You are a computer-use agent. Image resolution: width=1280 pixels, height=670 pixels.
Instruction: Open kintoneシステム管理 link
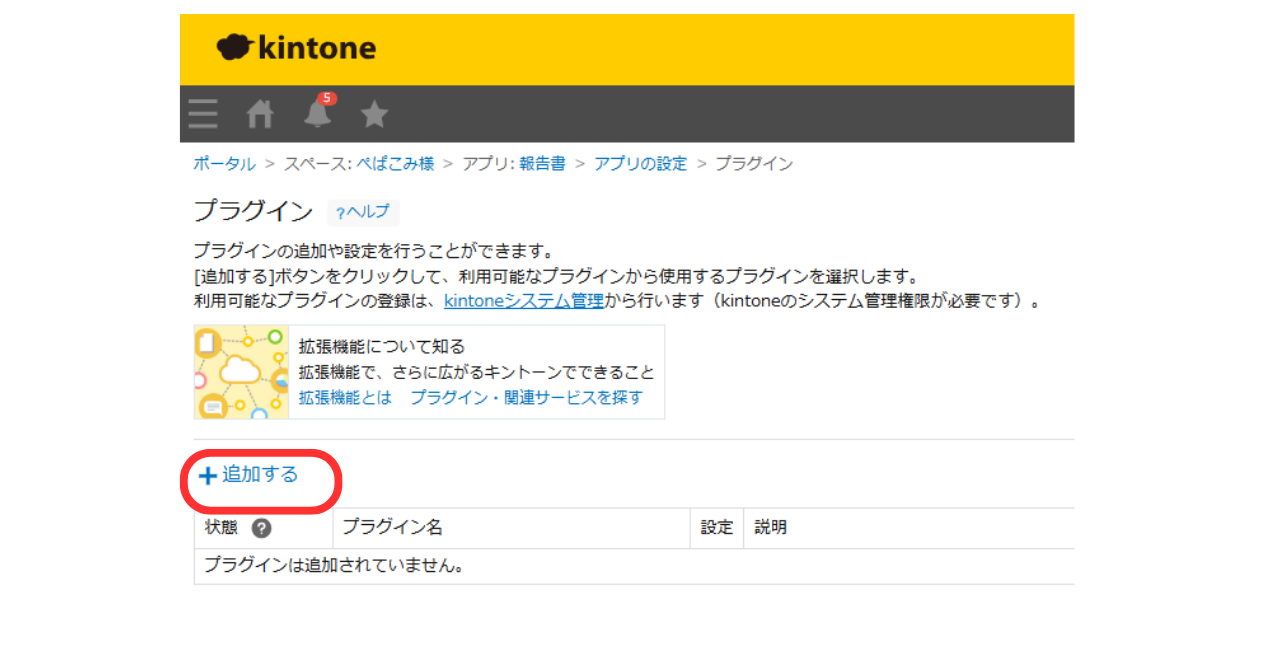tap(524, 300)
